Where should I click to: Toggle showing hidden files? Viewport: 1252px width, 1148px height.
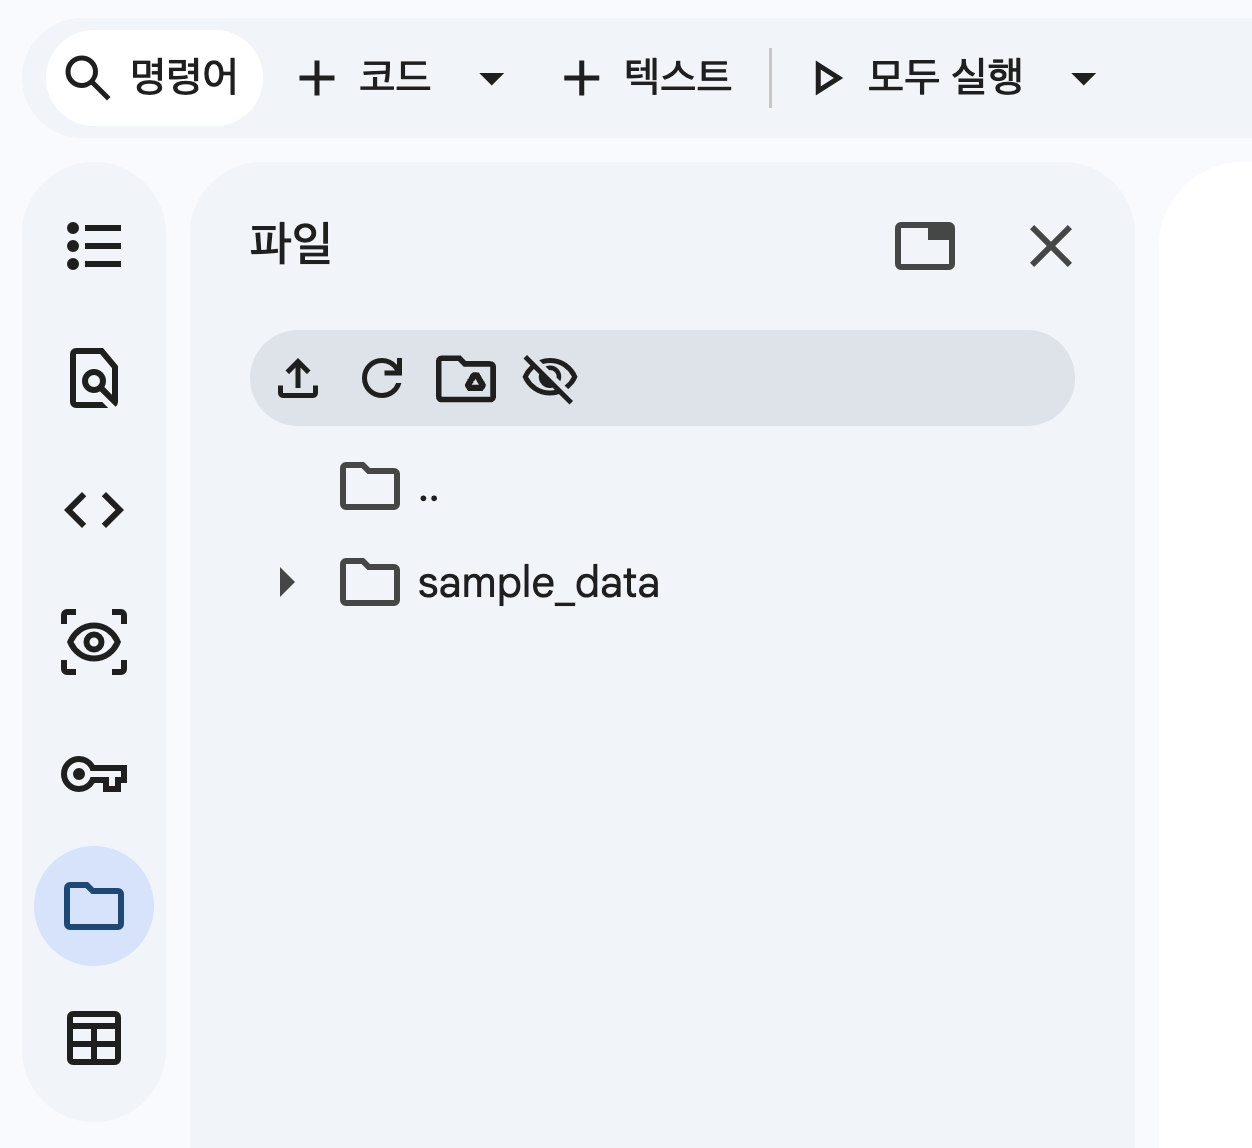pos(550,378)
